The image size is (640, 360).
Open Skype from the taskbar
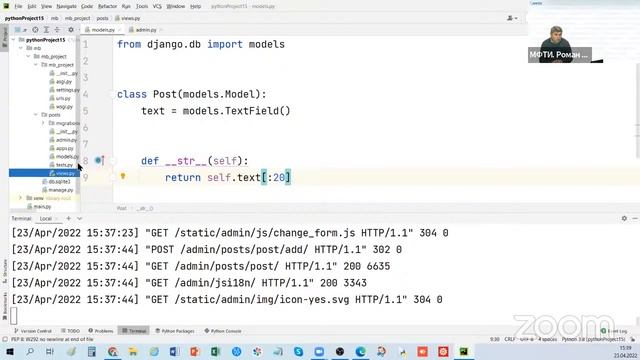(x=298, y=351)
